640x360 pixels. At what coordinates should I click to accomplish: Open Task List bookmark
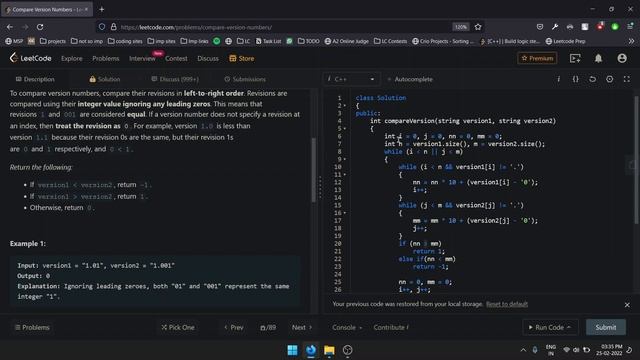pyautogui.click(x=268, y=41)
